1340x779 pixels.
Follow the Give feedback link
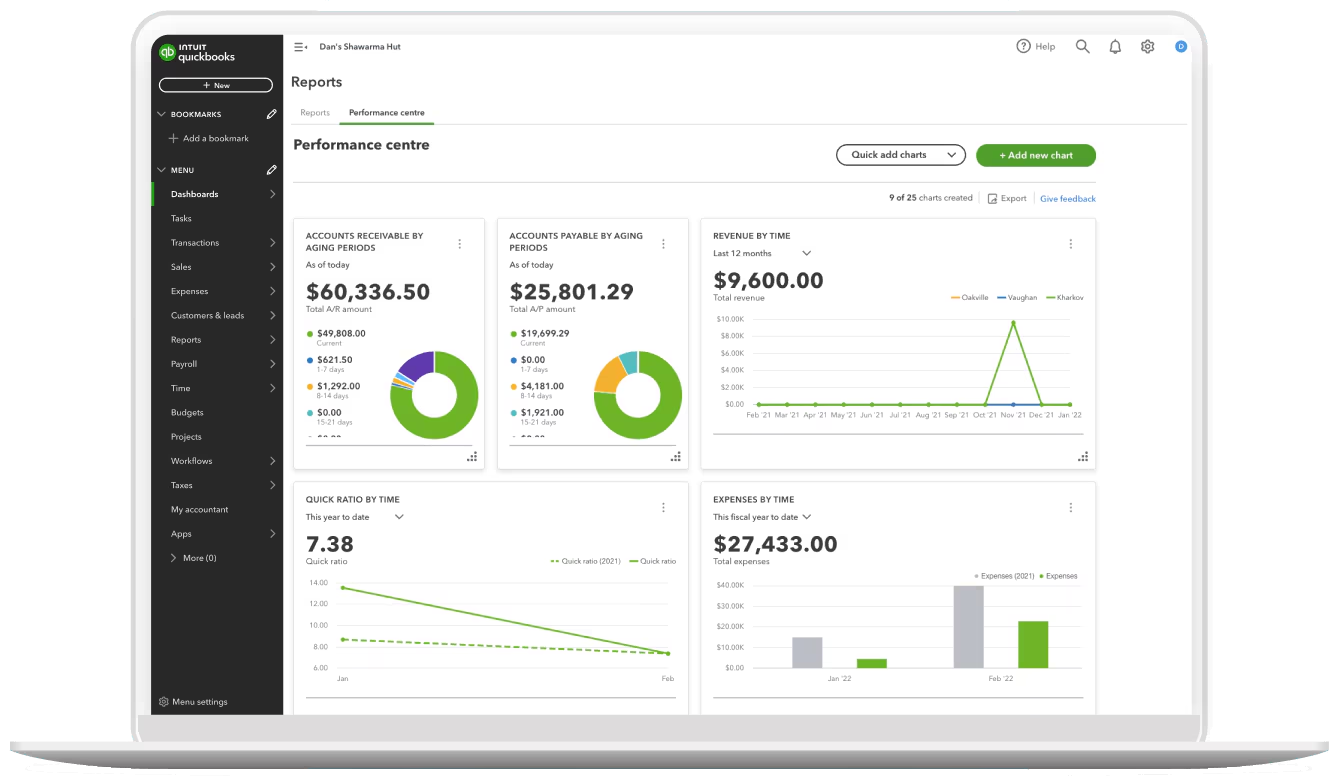tap(1067, 199)
